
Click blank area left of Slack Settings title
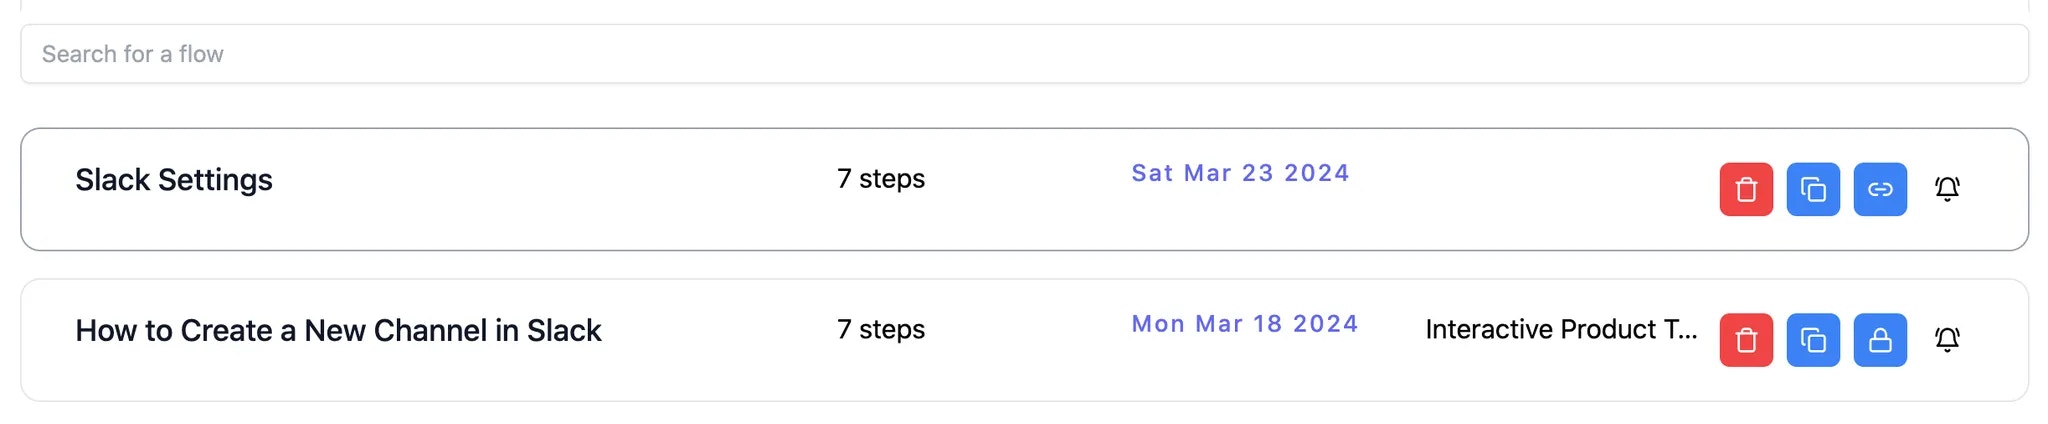point(48,189)
